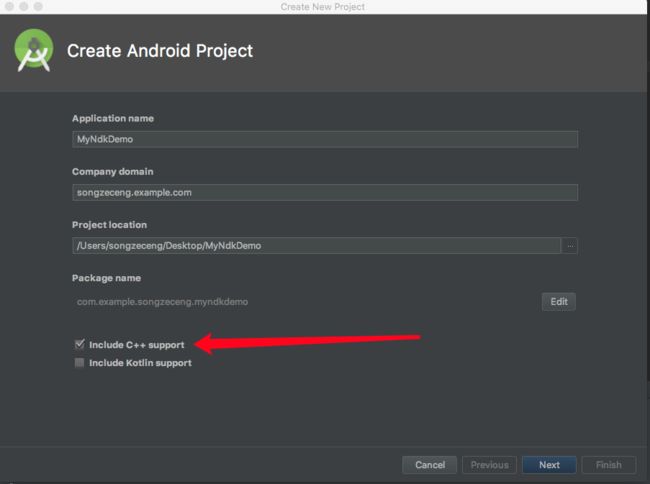
Task: Click the Next button
Action: [549, 465]
